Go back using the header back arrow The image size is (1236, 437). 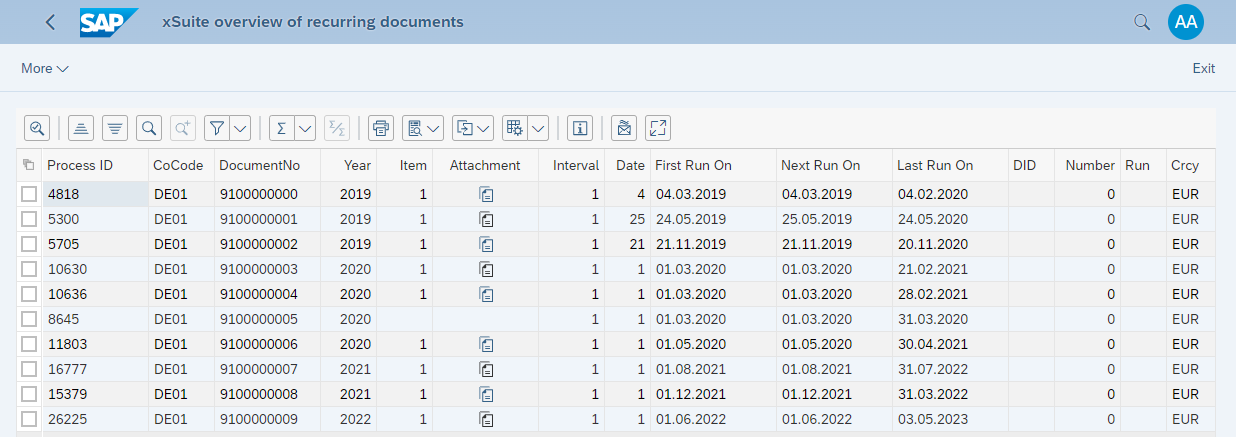coord(50,22)
